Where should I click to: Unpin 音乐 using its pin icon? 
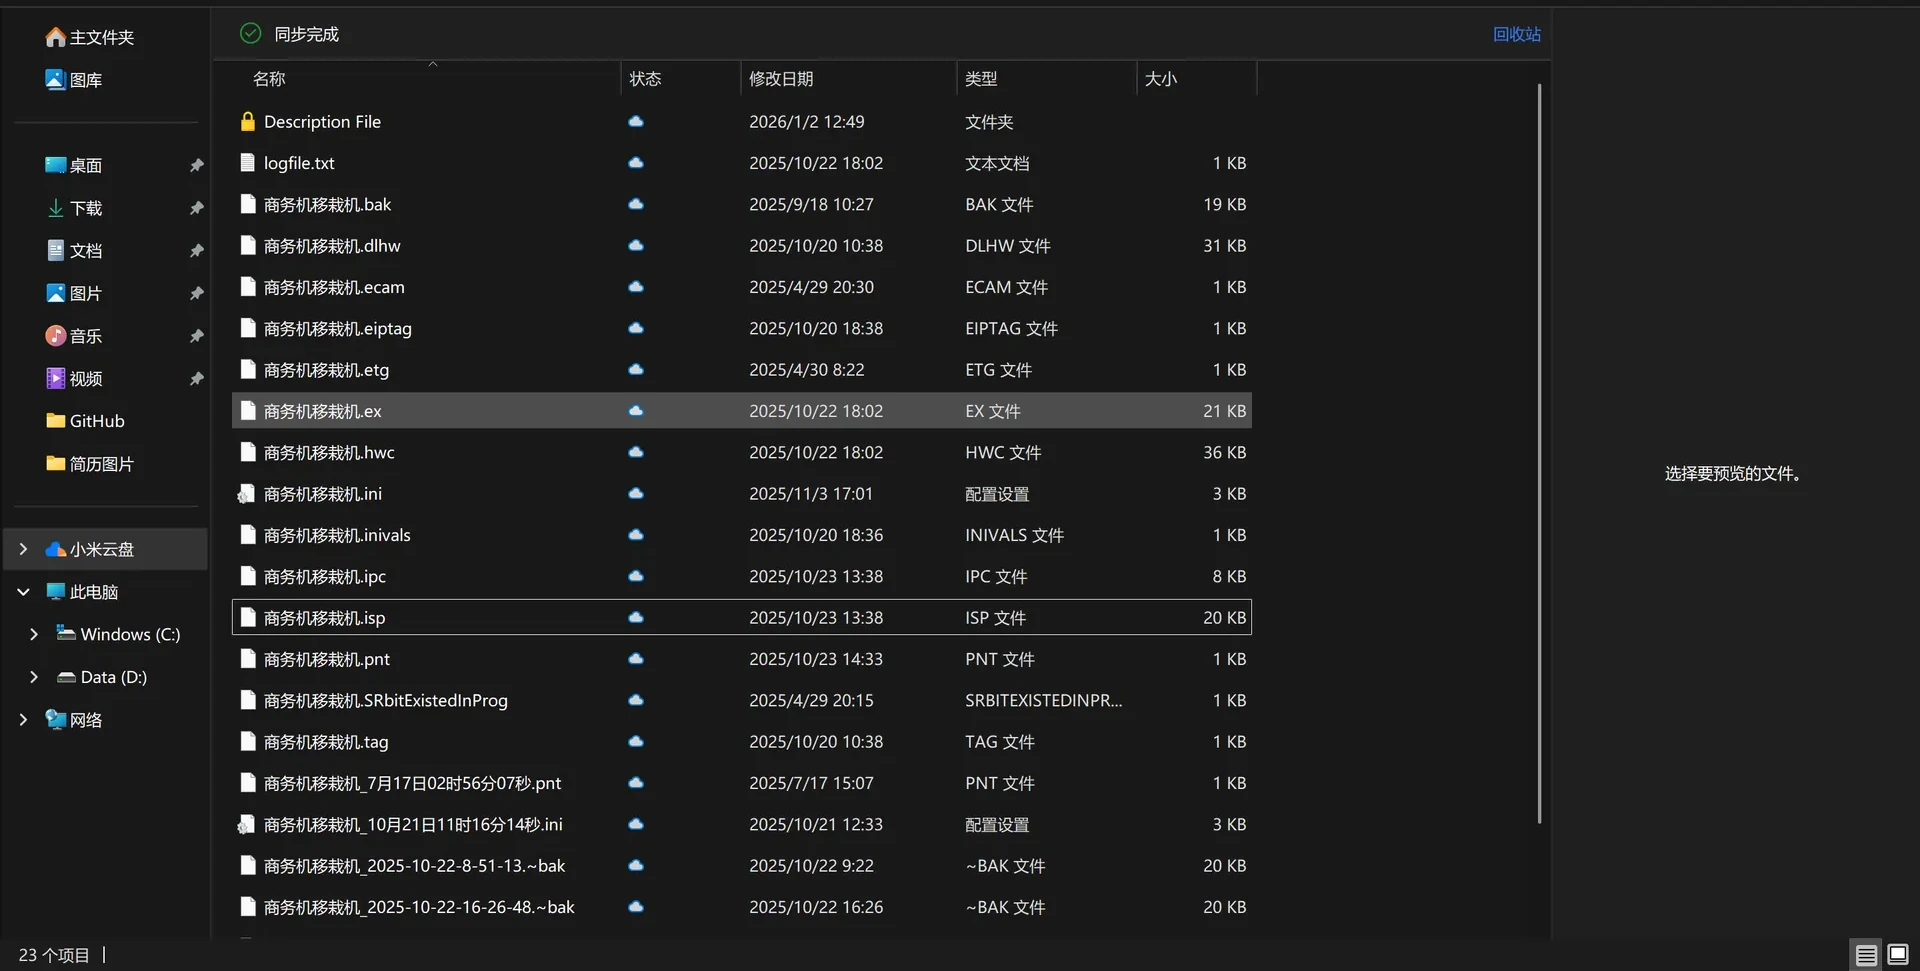pos(196,336)
